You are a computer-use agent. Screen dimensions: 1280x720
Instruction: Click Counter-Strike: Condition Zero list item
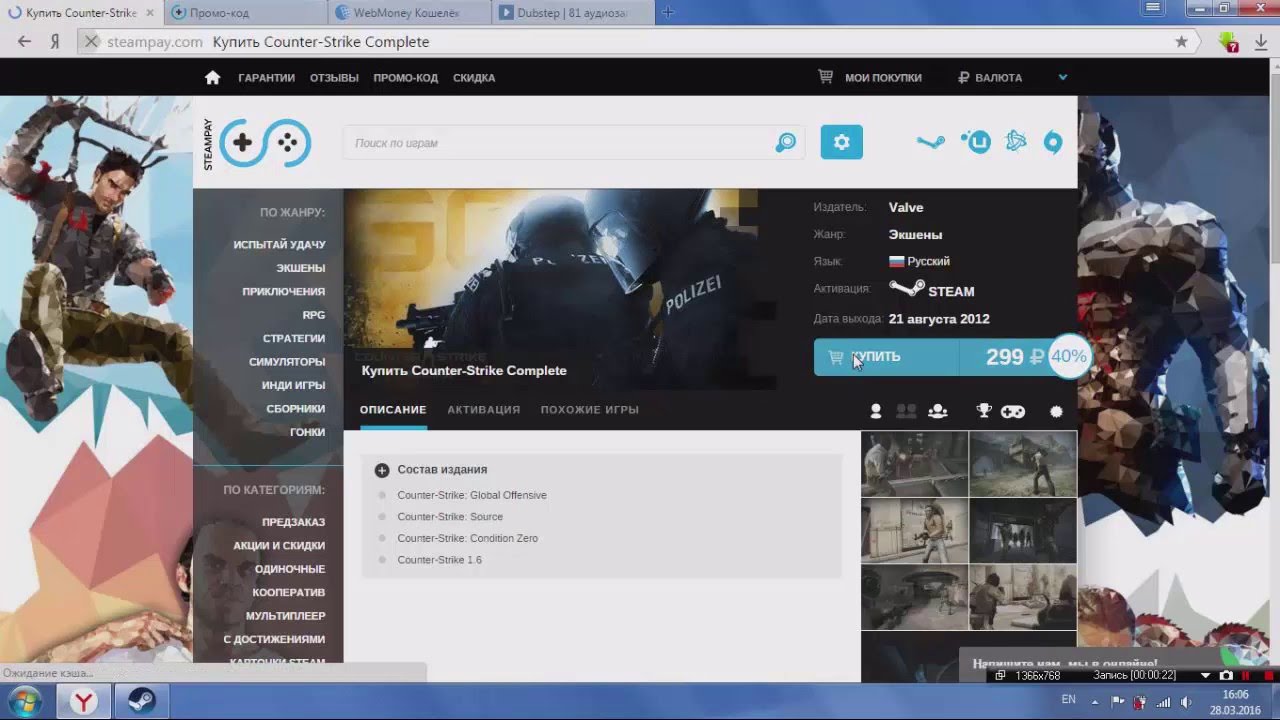coord(467,538)
